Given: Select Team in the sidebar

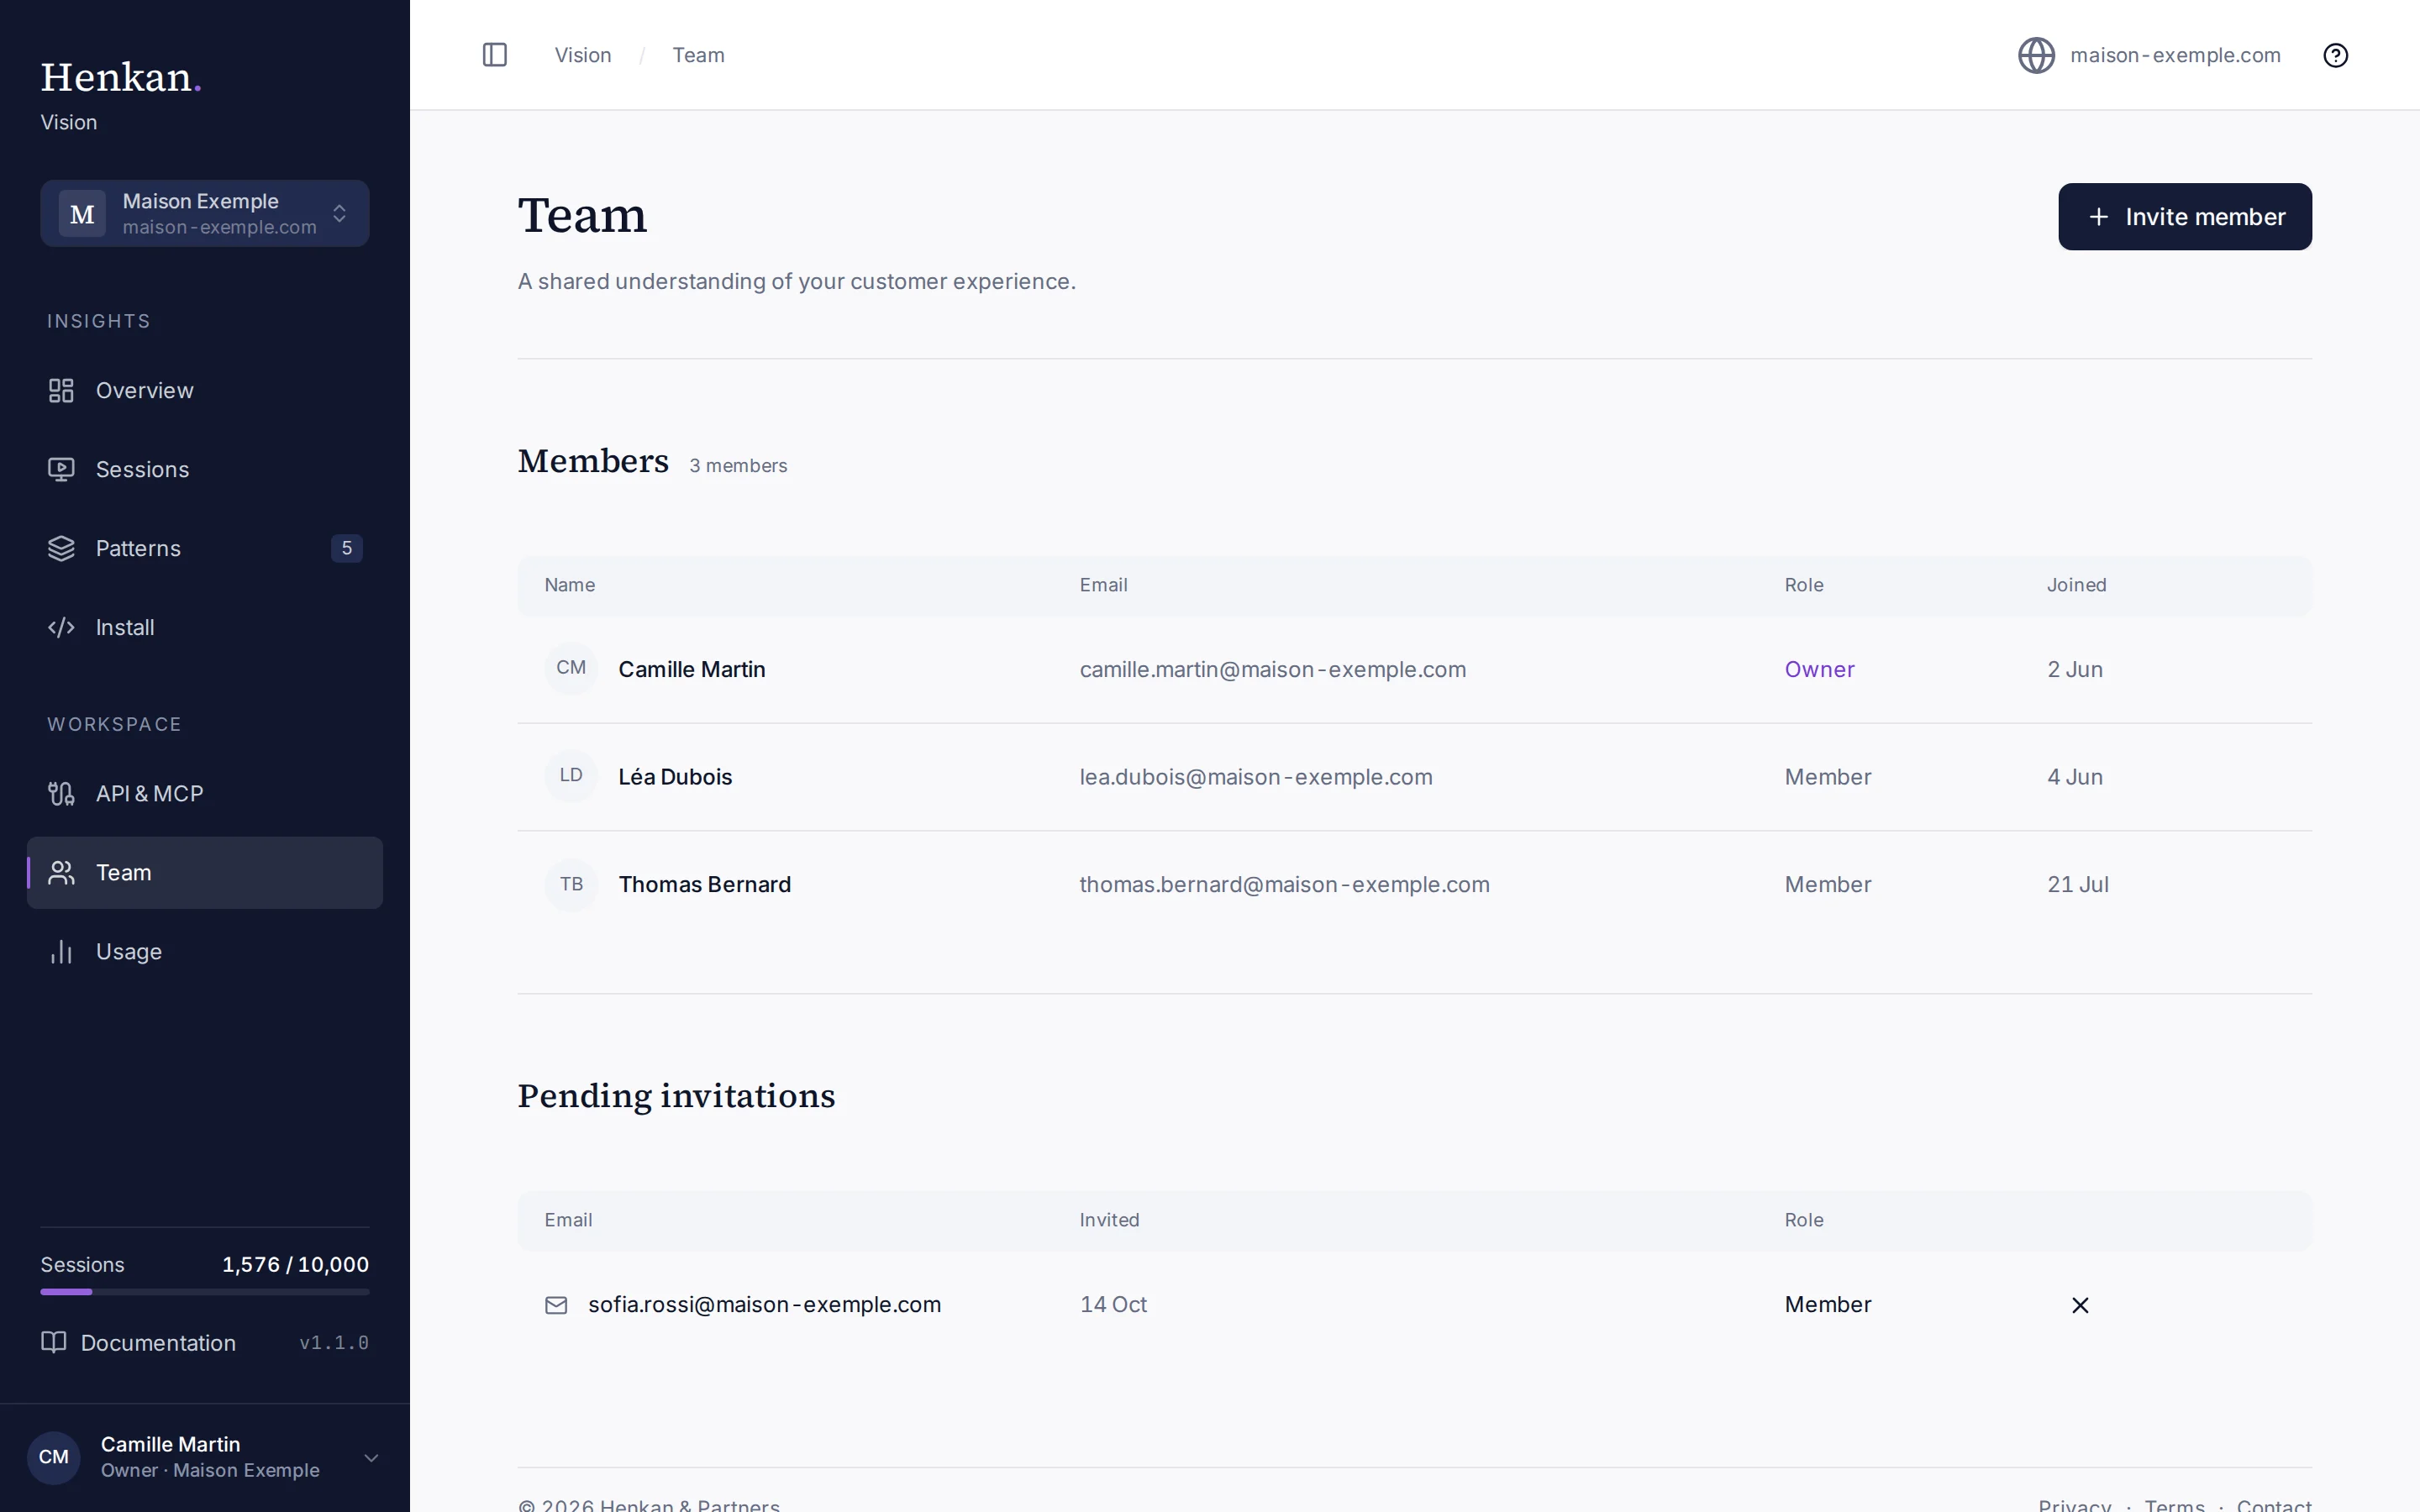Looking at the screenshot, I should pyautogui.click(x=205, y=872).
